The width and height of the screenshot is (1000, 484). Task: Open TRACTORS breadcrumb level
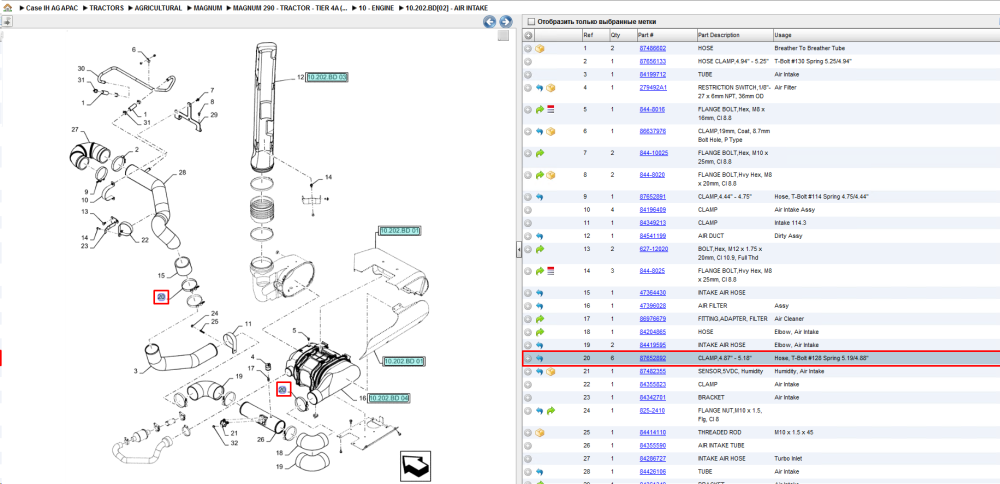(x=107, y=8)
